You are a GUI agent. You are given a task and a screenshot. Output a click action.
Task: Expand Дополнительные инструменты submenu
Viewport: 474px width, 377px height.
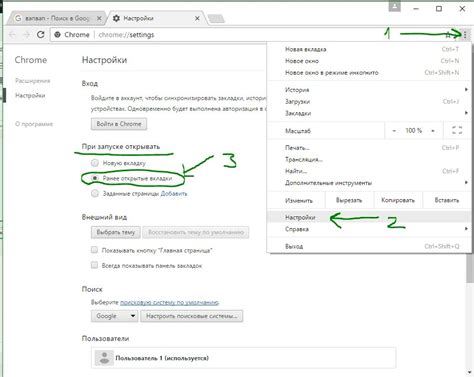coord(369,183)
